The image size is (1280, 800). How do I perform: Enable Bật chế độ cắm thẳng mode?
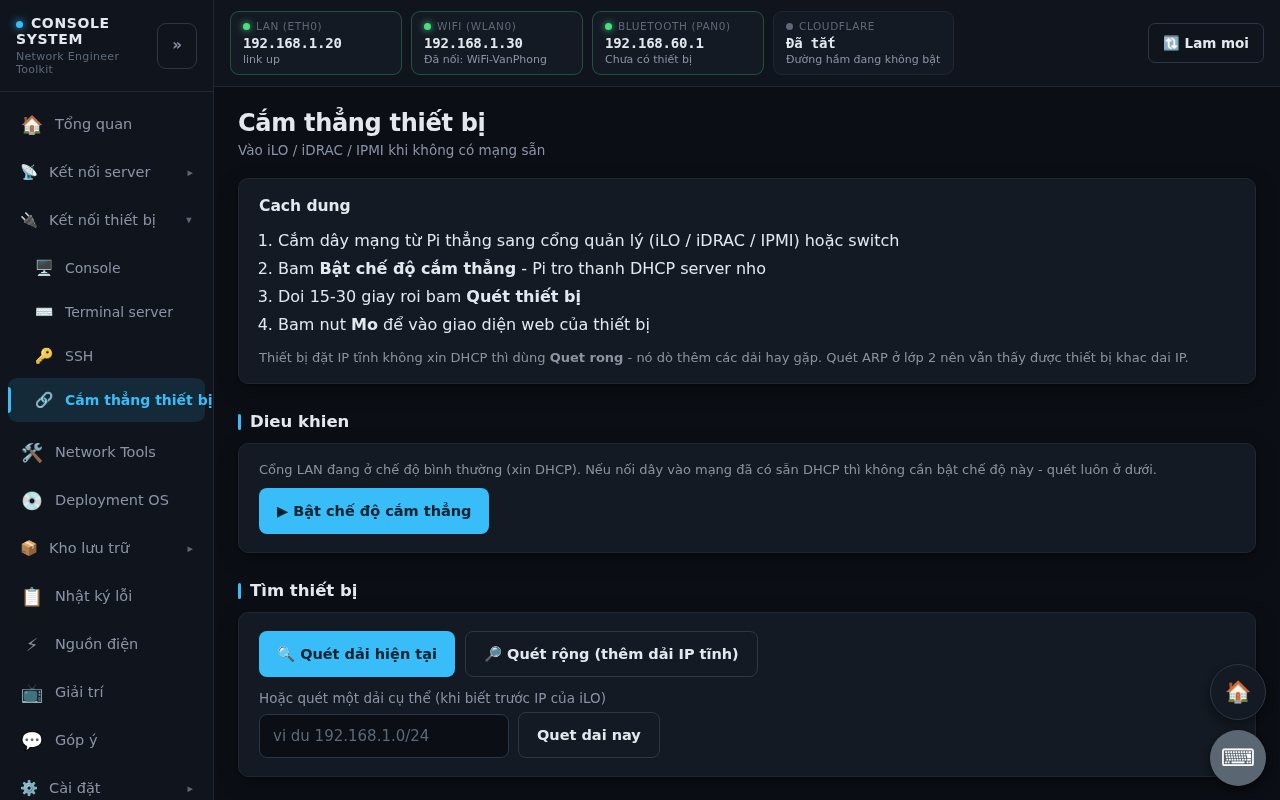click(x=374, y=511)
